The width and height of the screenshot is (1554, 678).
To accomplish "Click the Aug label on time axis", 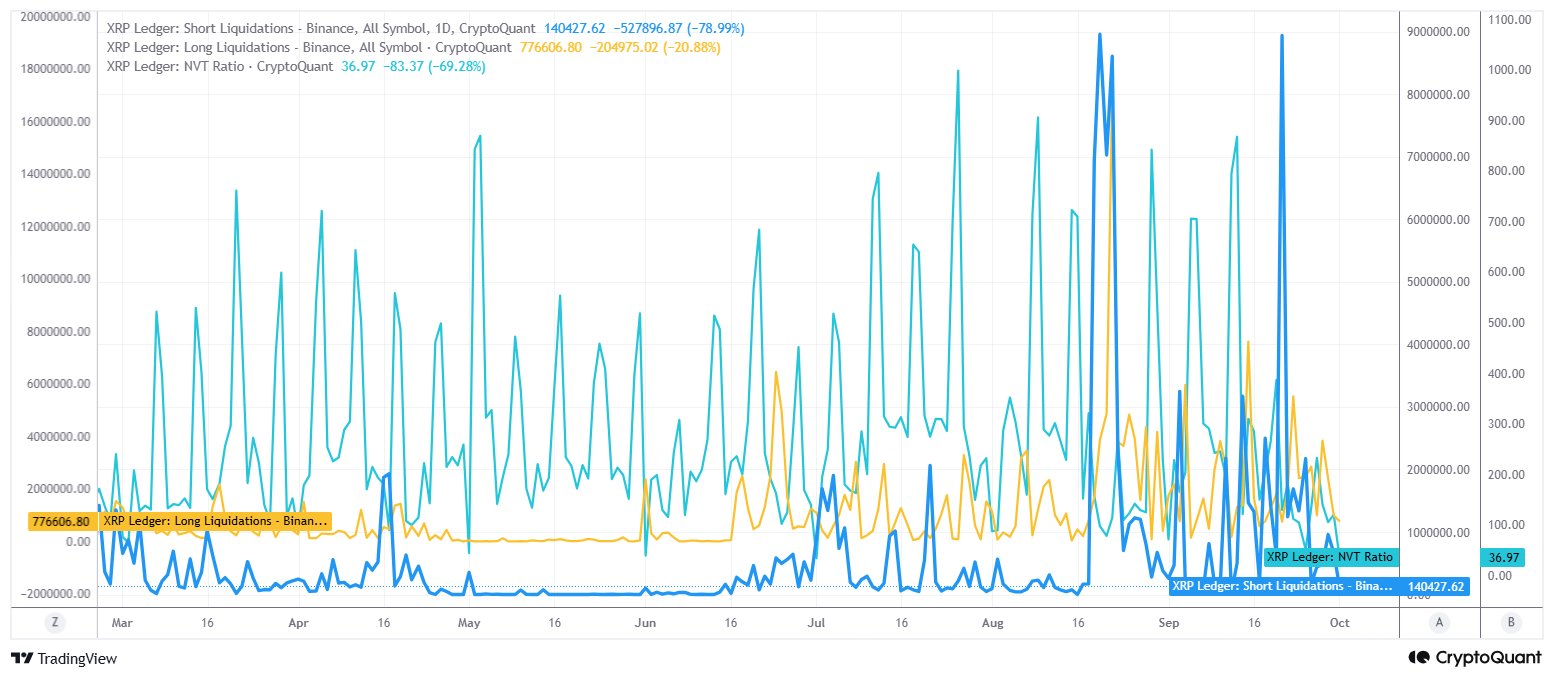I will point(993,622).
